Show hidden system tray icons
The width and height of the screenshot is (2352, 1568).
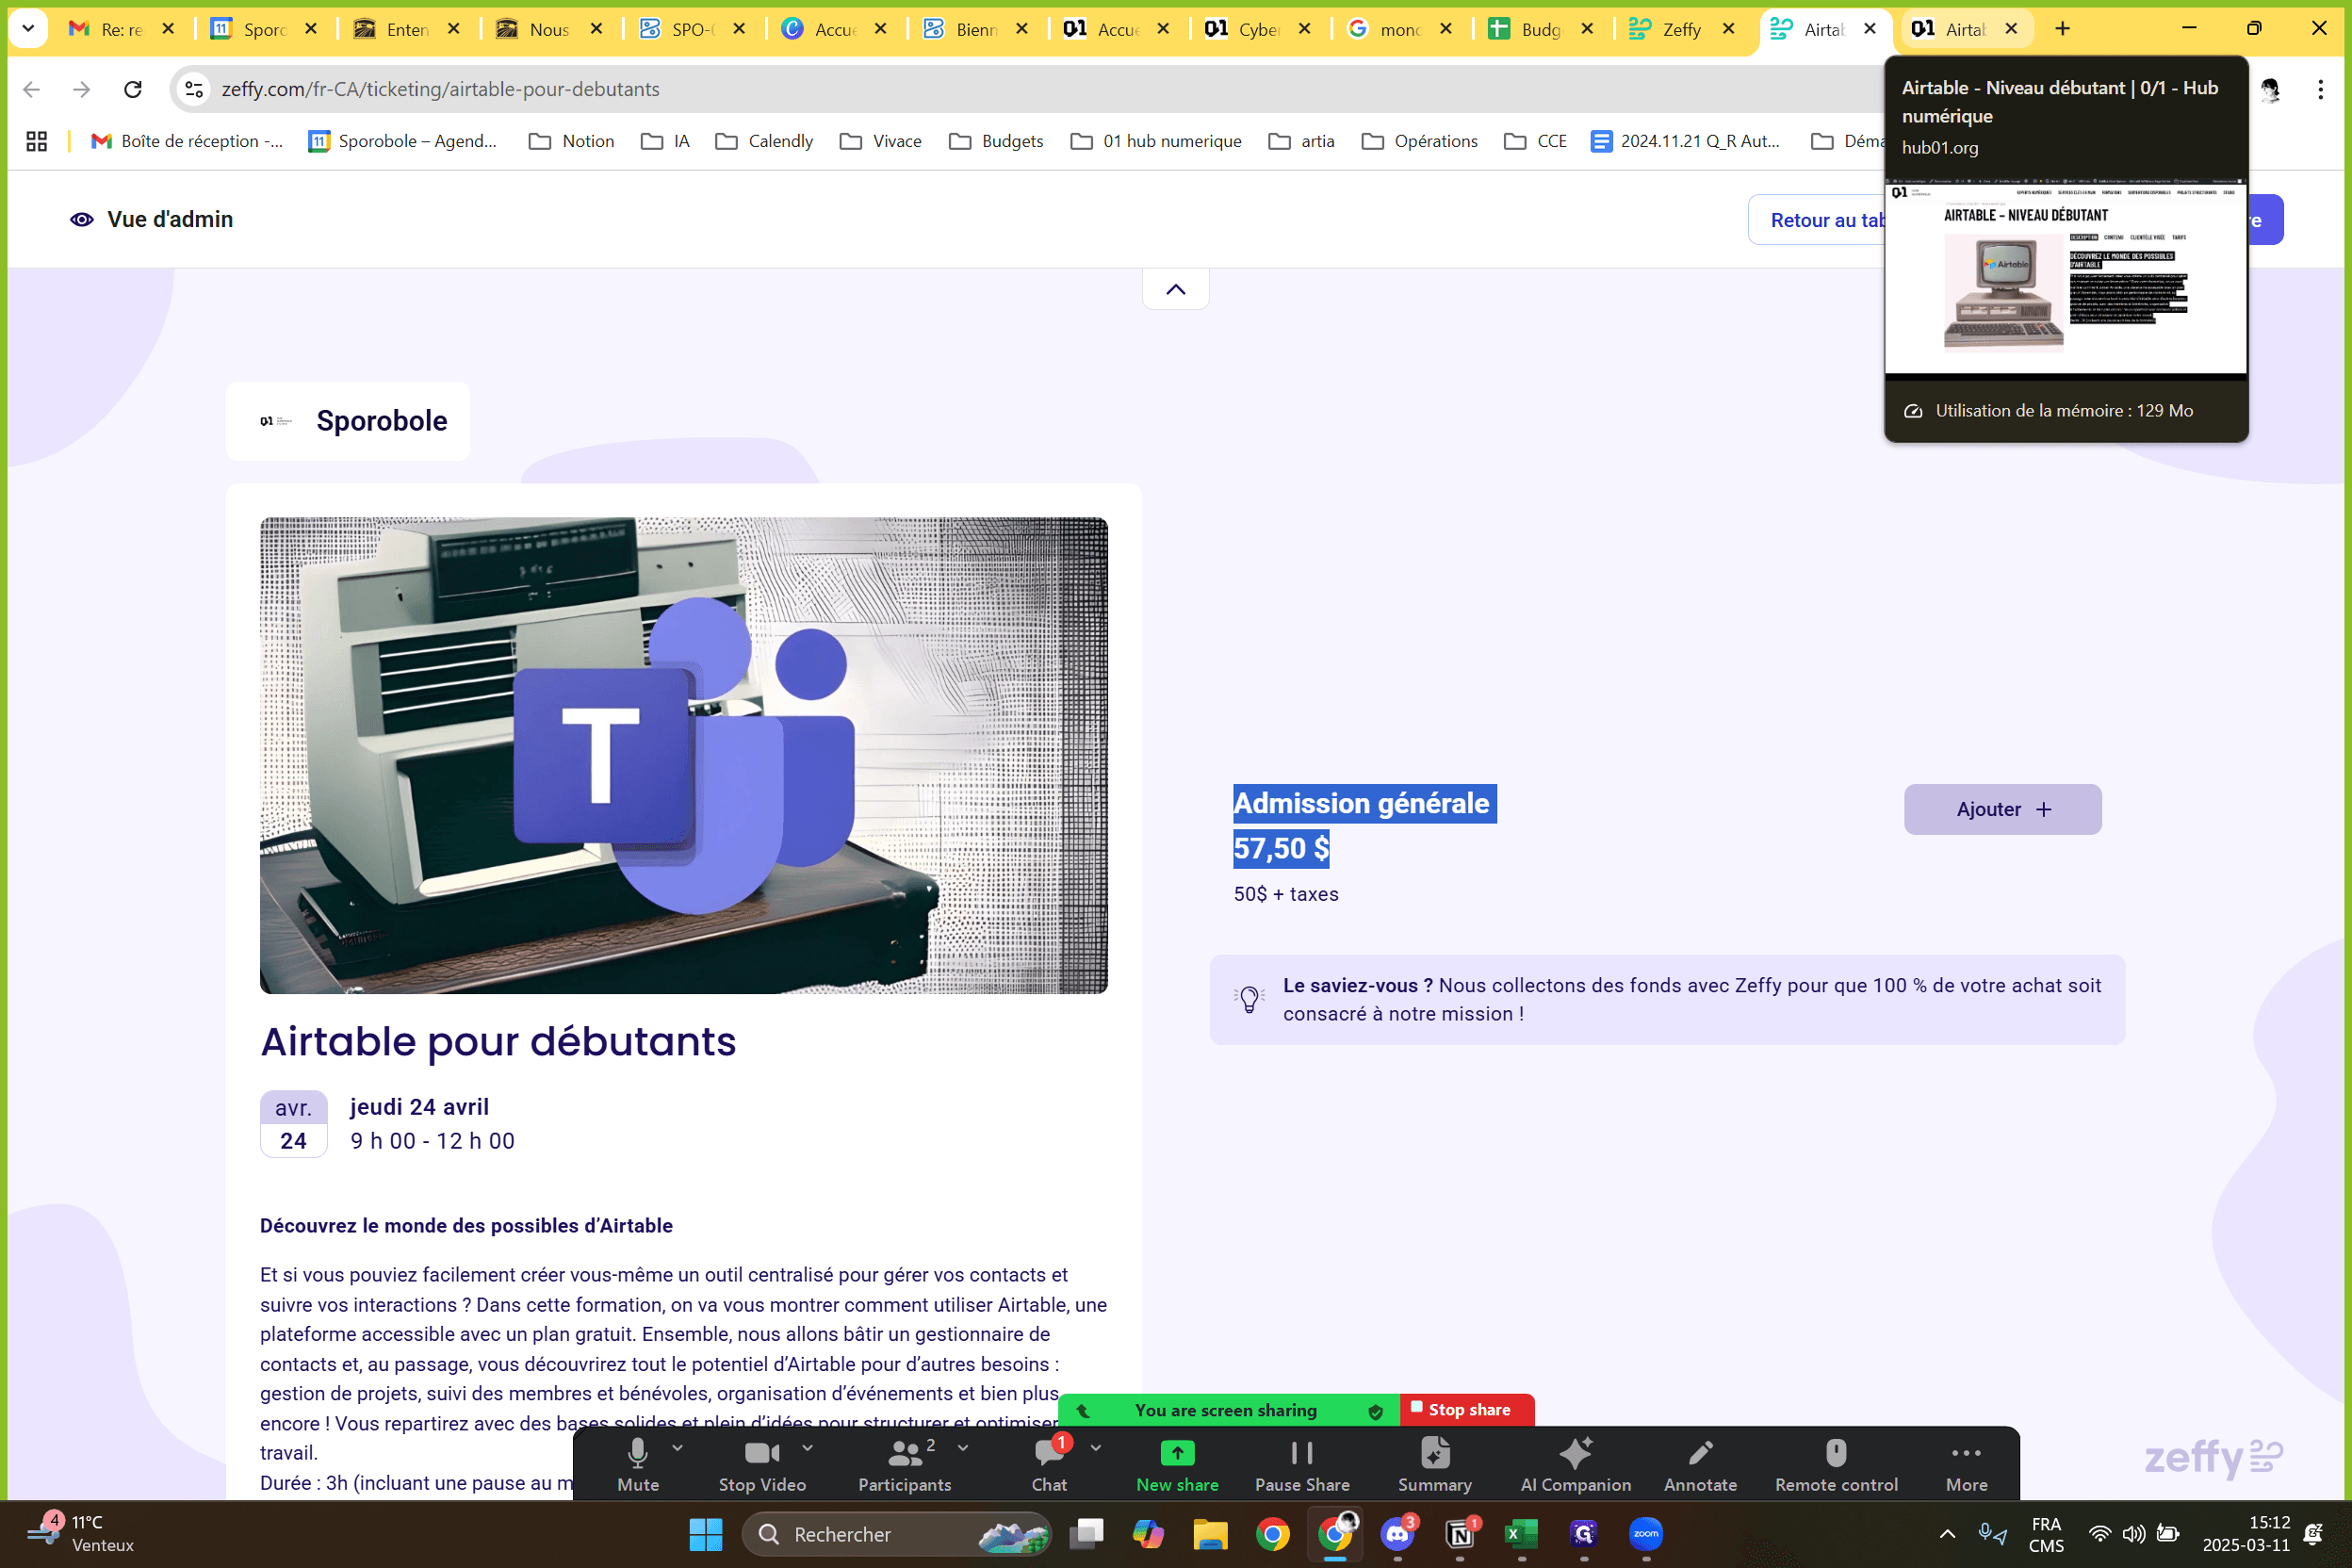[x=1946, y=1533]
